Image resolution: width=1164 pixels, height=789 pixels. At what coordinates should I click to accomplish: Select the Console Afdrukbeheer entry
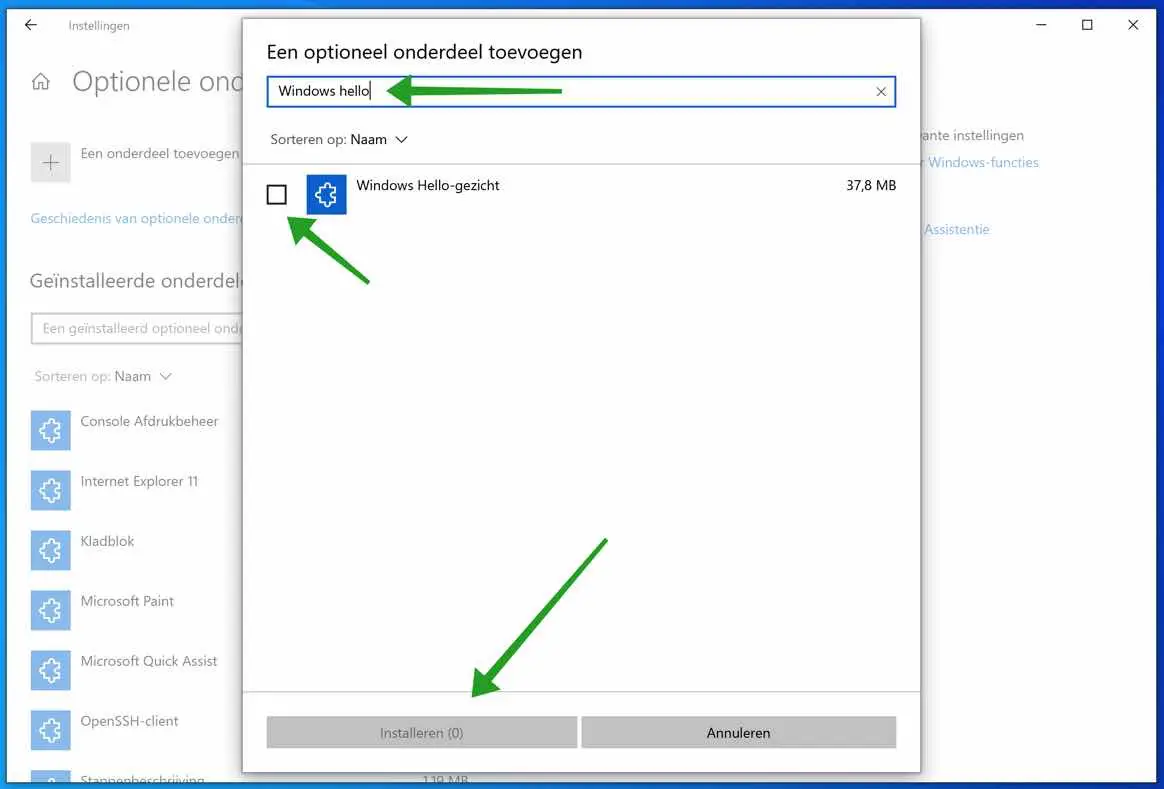(x=149, y=421)
